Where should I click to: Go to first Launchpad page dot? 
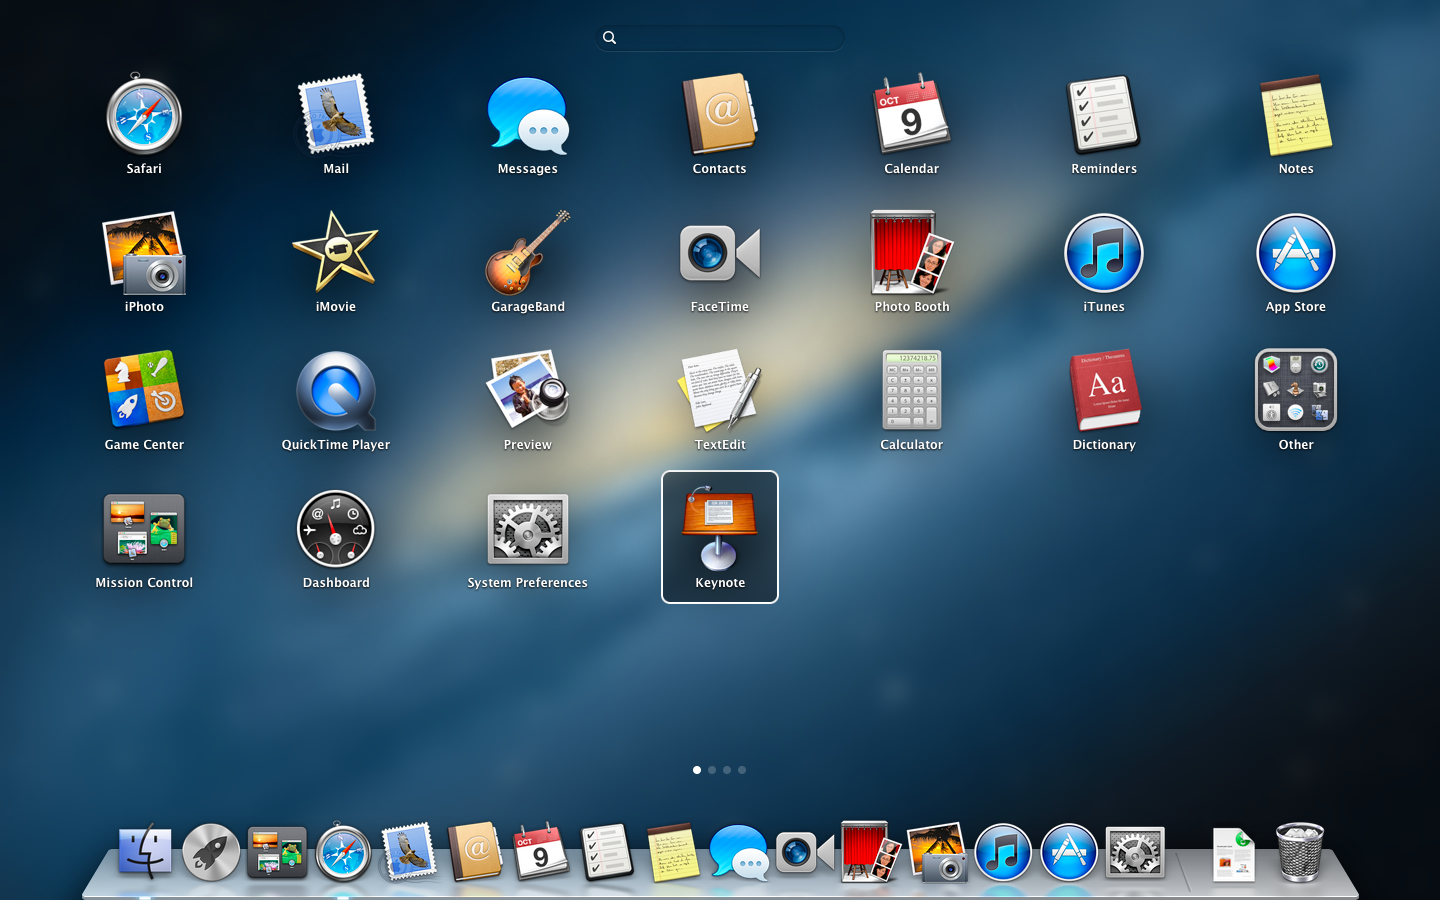[697, 770]
